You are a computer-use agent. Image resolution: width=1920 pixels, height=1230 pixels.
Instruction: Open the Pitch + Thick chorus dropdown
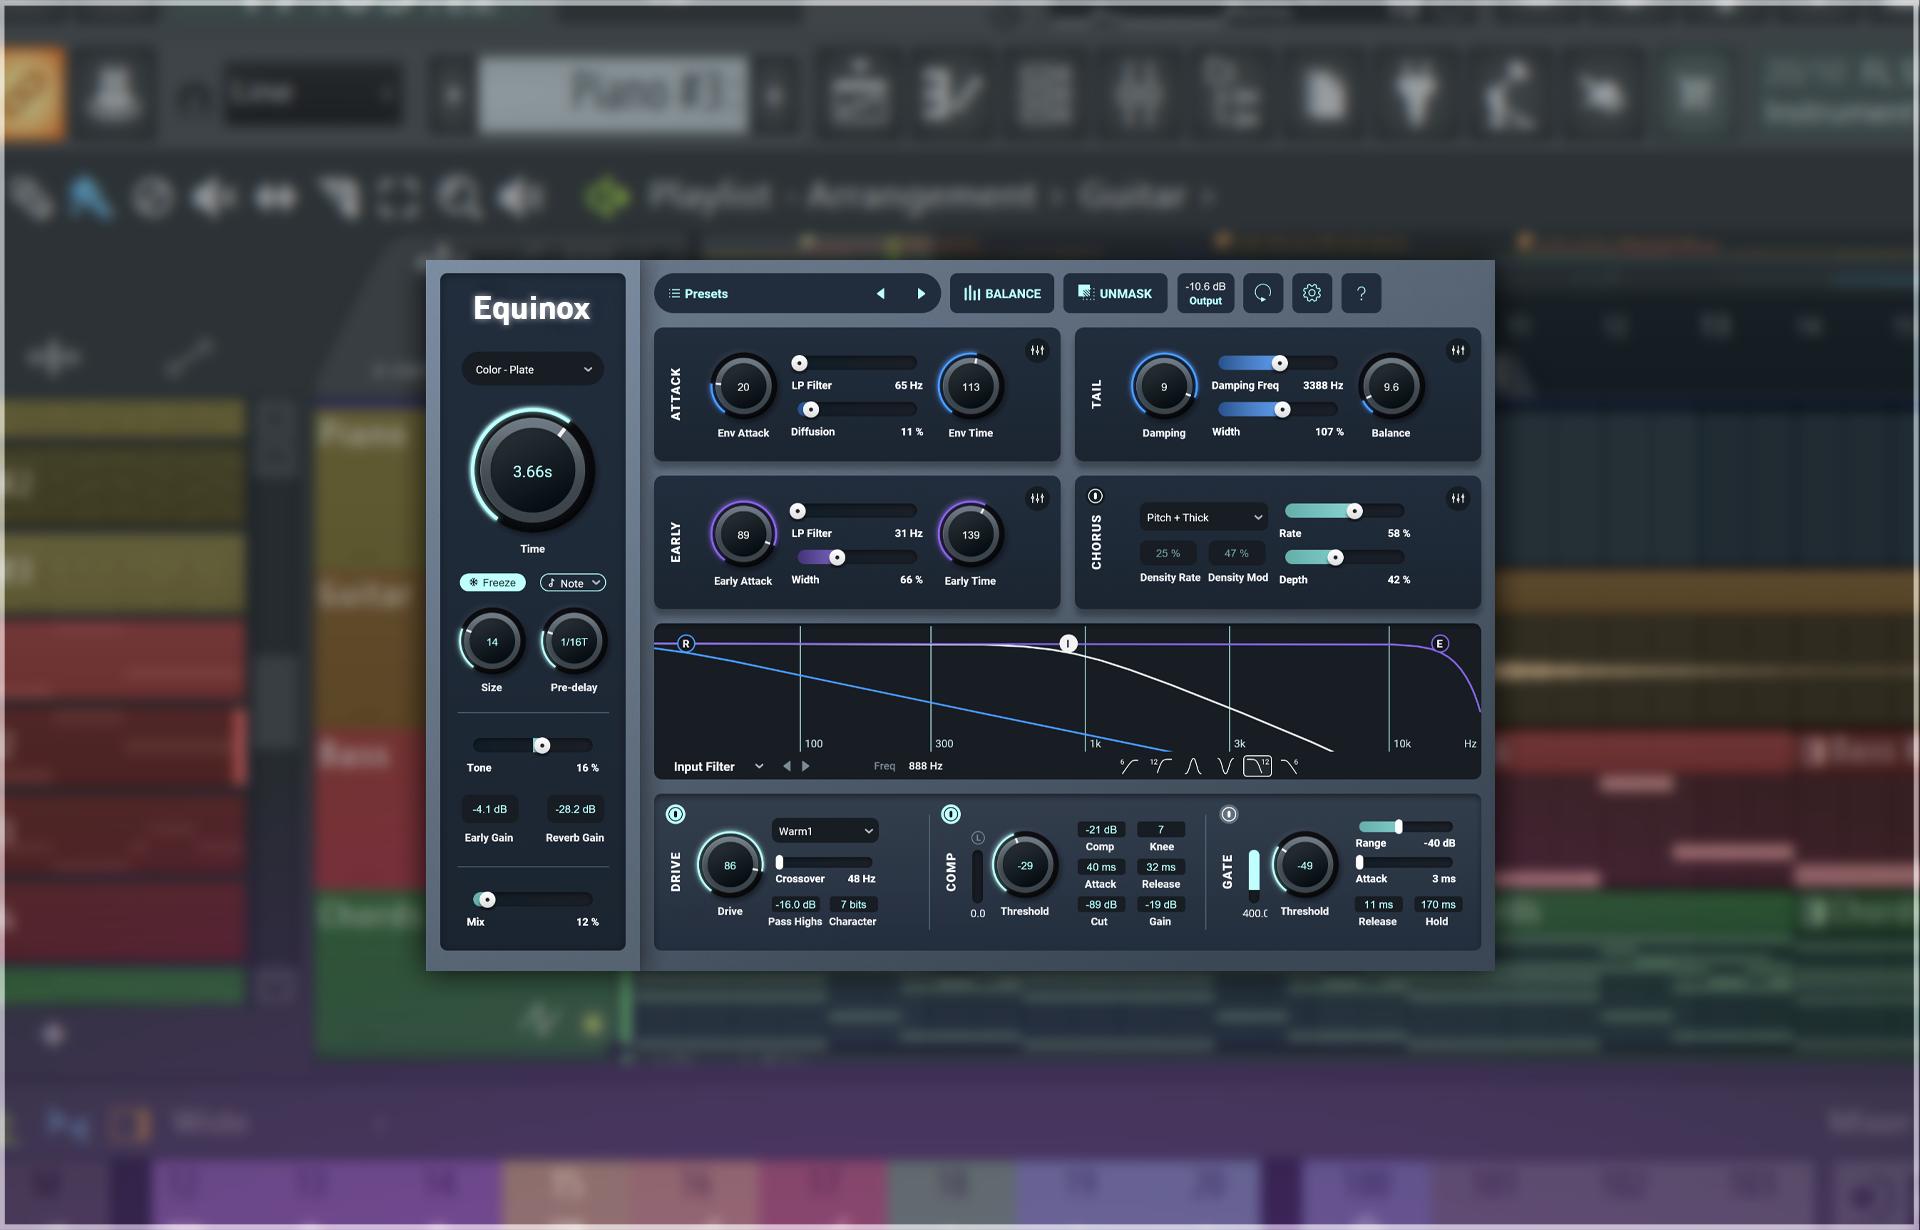tap(1204, 517)
